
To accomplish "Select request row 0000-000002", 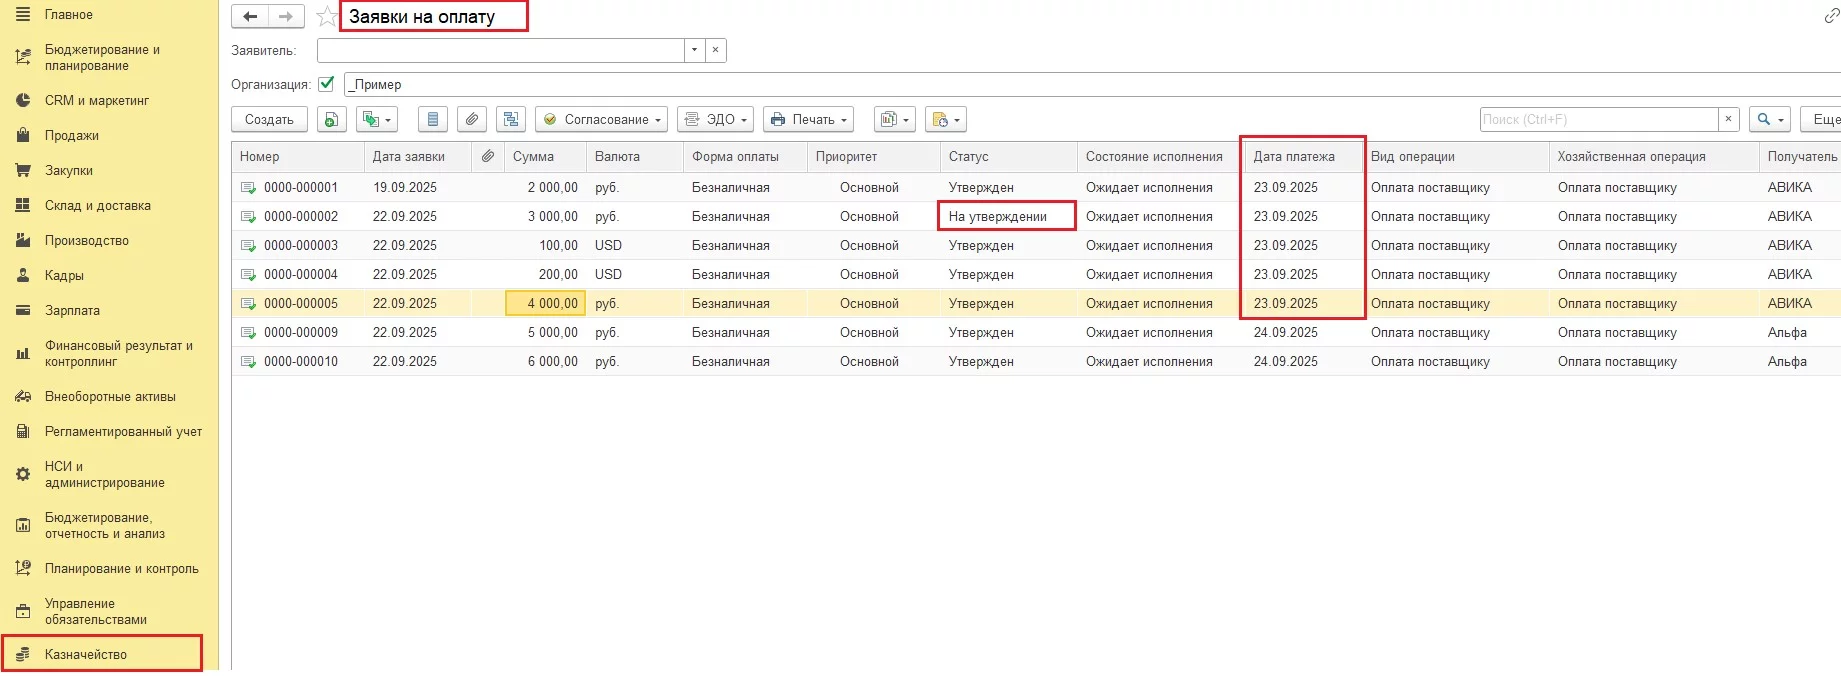I will tap(1036, 216).
